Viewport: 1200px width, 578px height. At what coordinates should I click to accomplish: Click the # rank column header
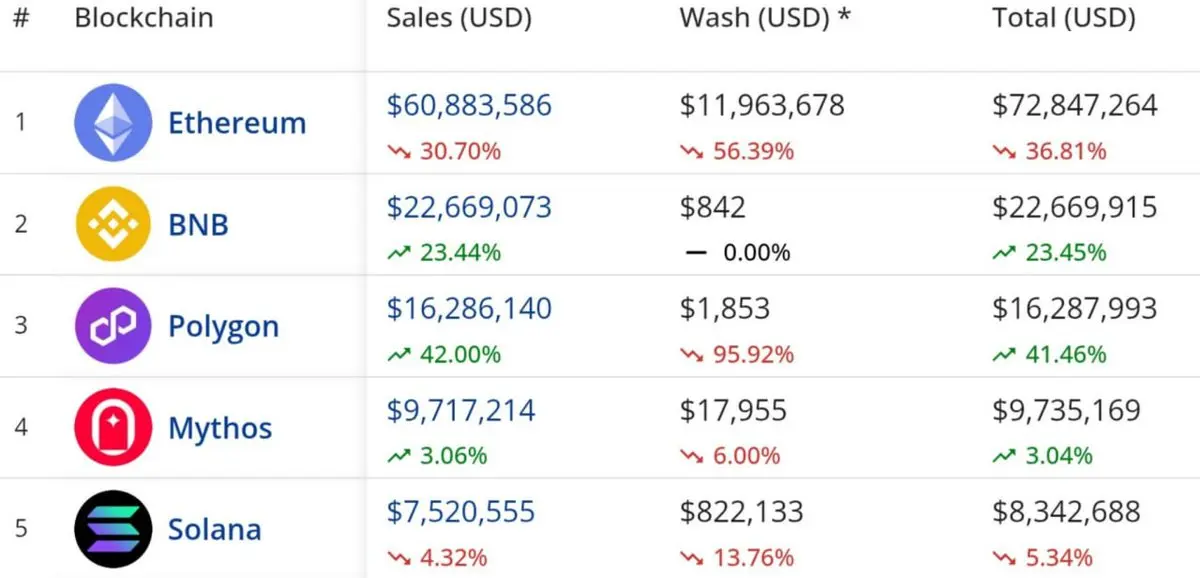[x=22, y=18]
